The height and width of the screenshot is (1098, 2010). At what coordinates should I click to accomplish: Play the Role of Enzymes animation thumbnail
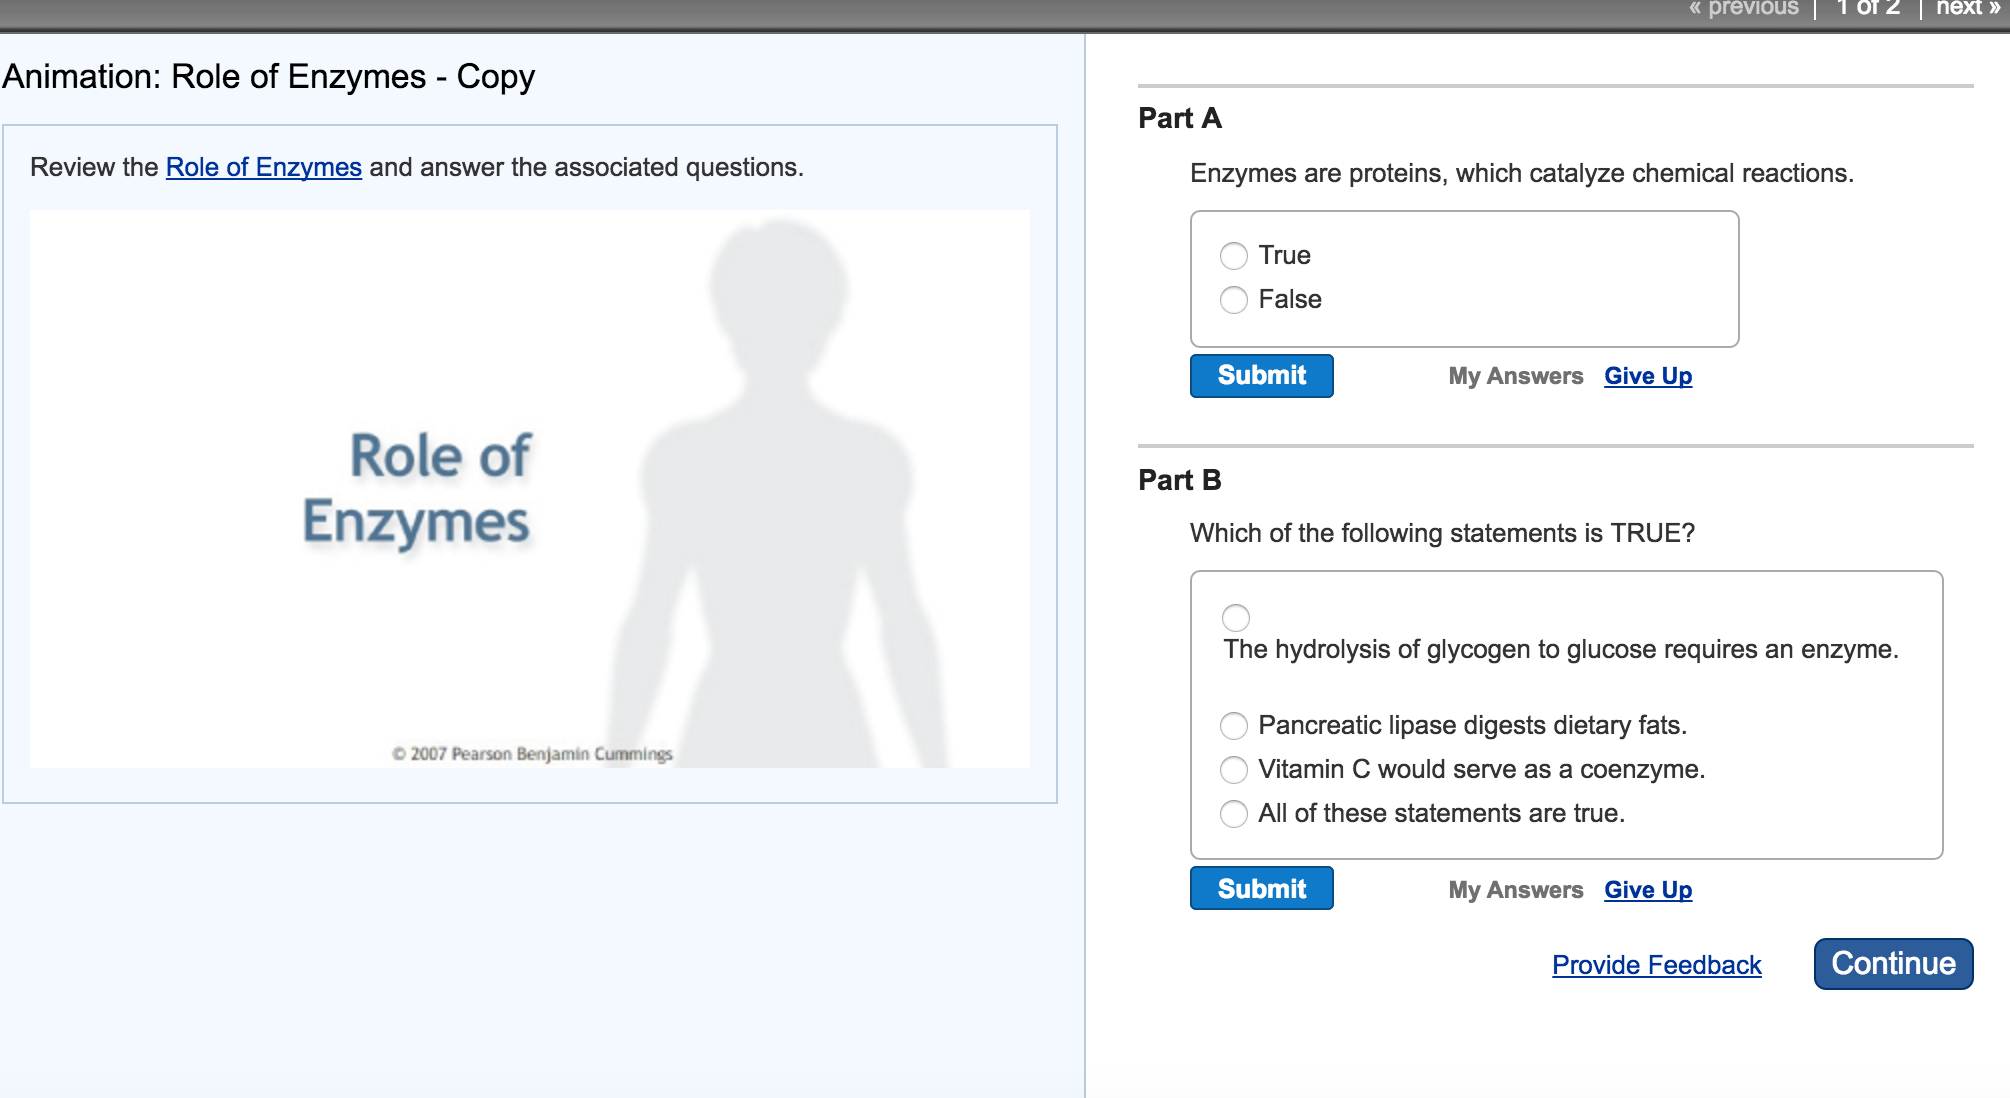[x=529, y=489]
